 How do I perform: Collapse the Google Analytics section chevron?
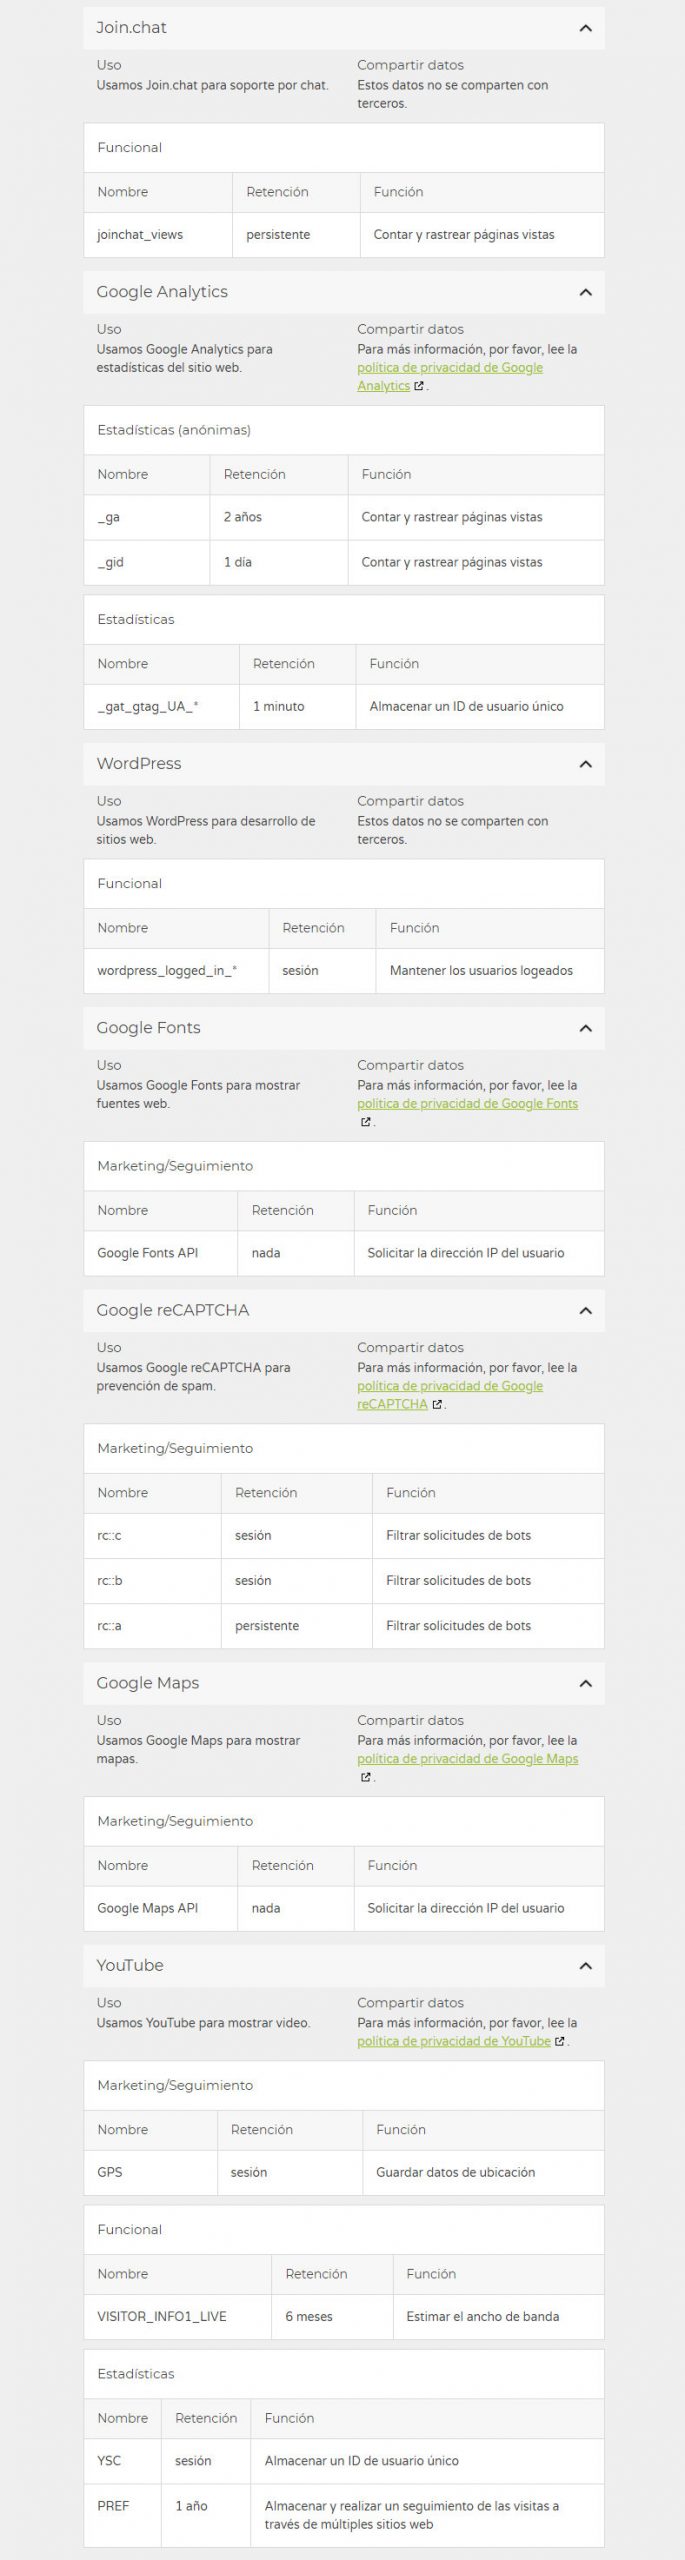(586, 292)
